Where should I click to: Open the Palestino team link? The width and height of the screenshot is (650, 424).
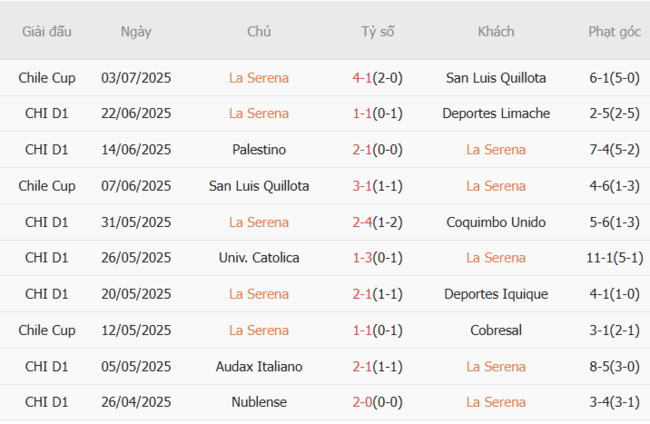(259, 149)
